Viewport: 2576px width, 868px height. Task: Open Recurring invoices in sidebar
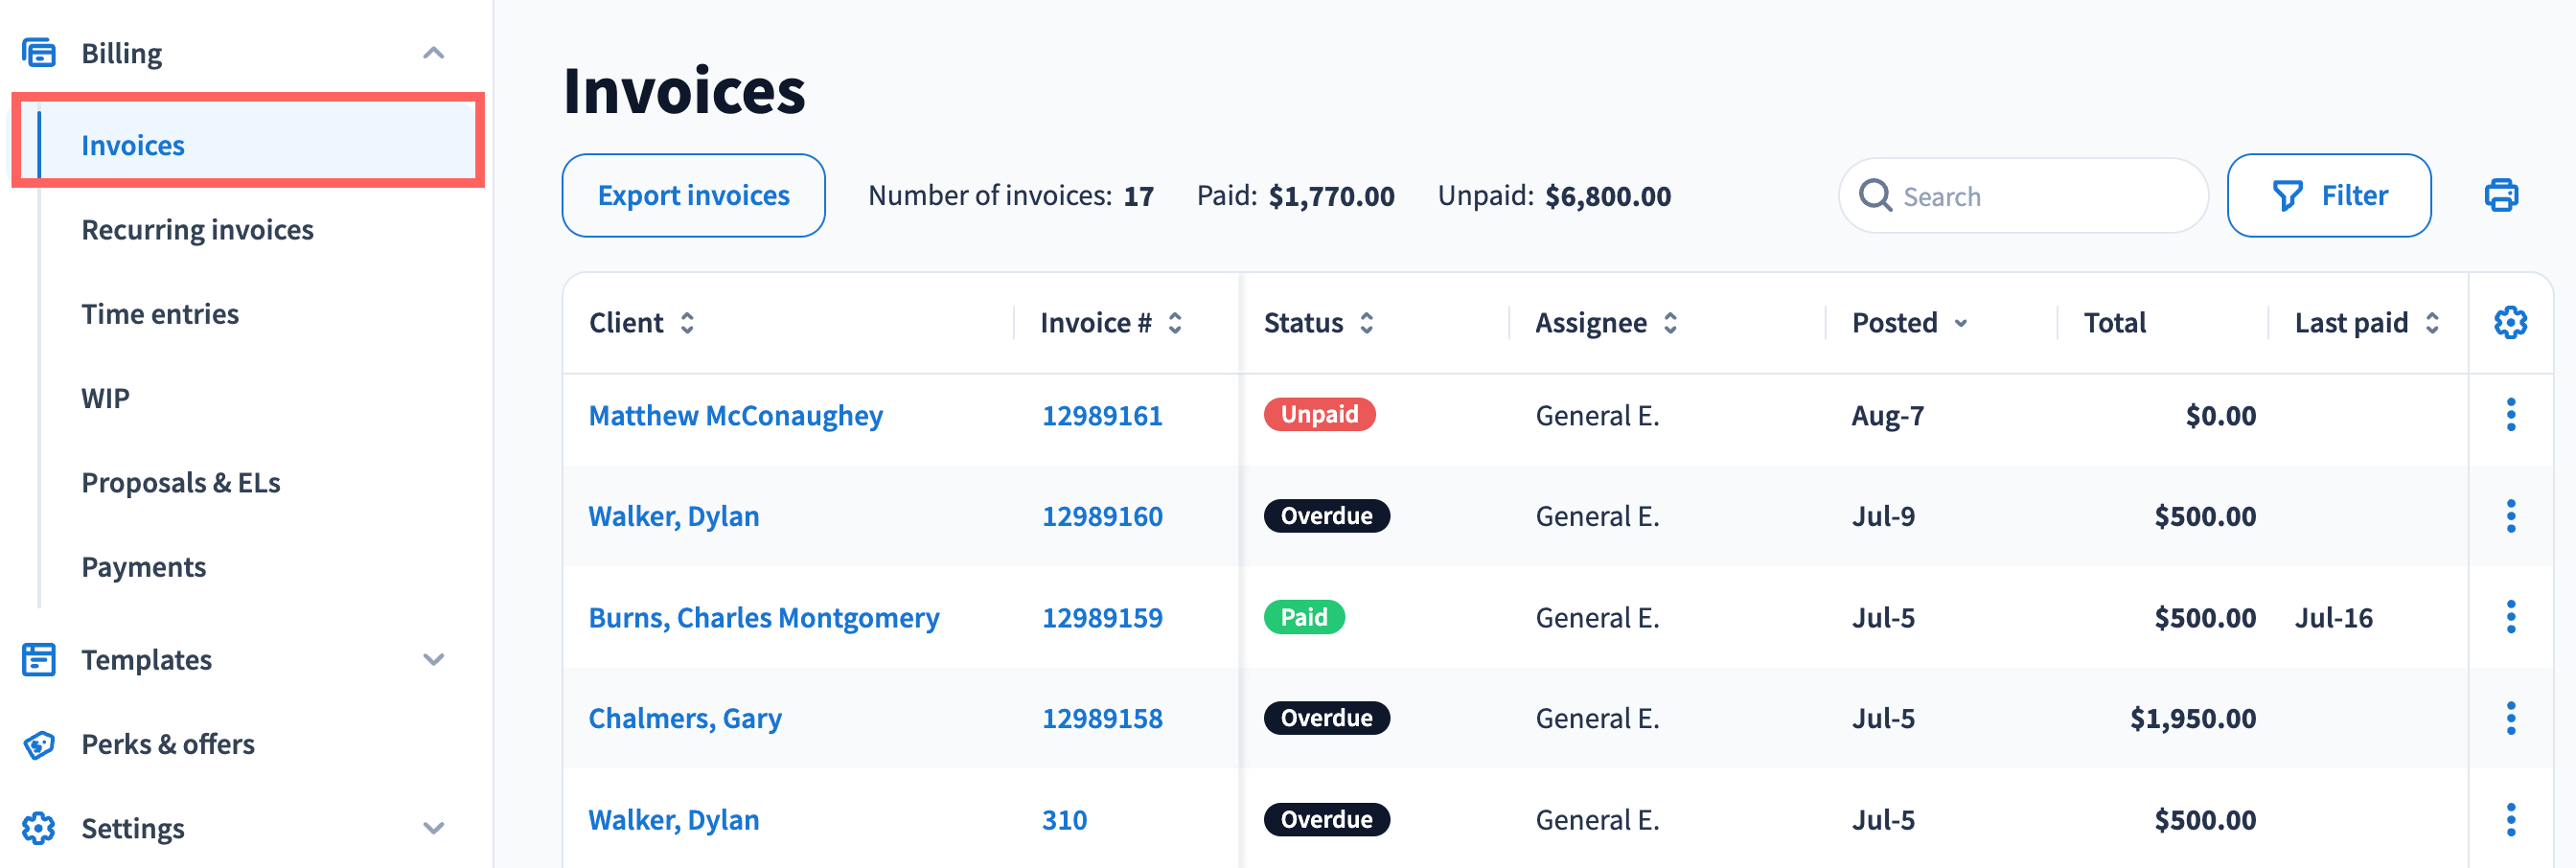click(x=197, y=230)
